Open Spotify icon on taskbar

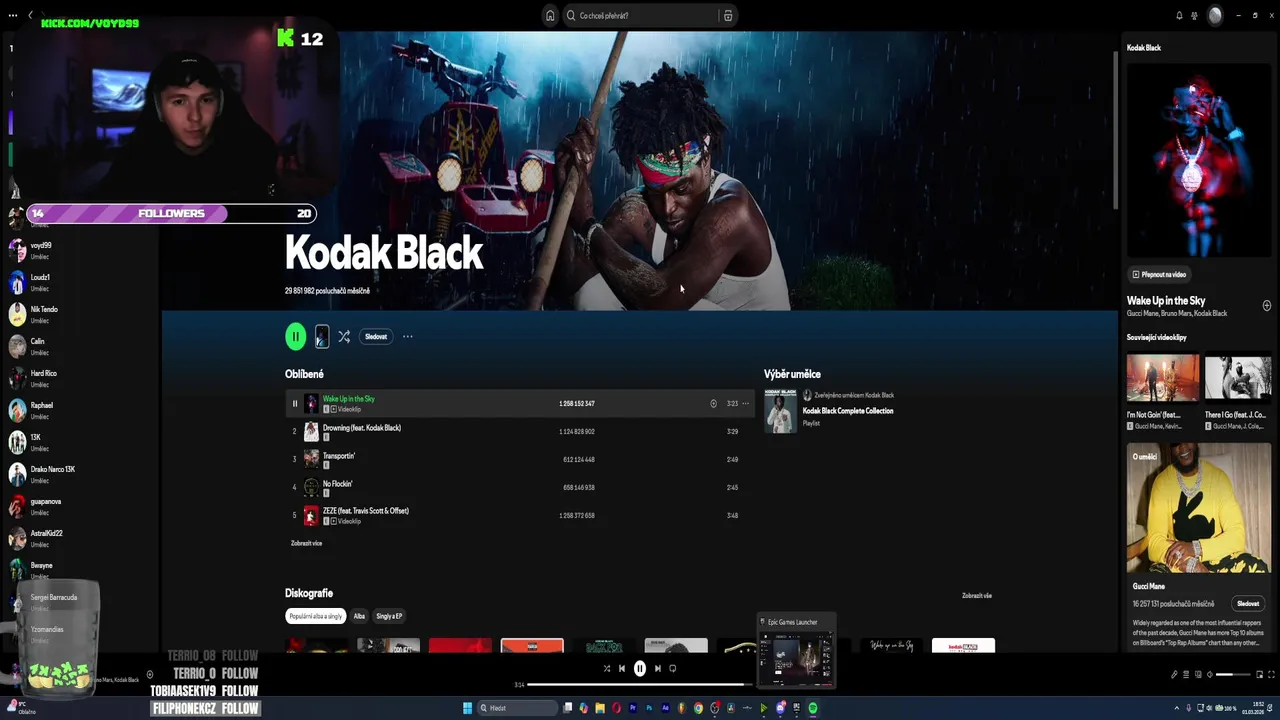coord(813,708)
